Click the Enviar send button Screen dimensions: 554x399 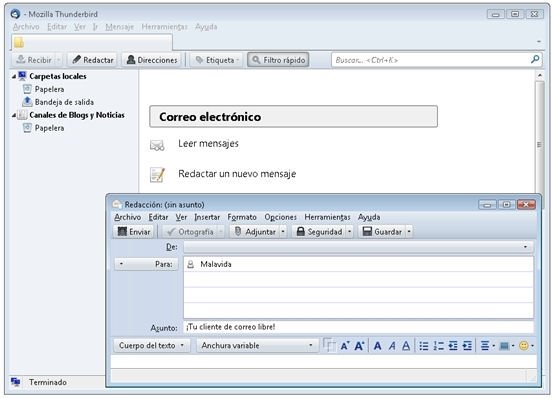[134, 232]
